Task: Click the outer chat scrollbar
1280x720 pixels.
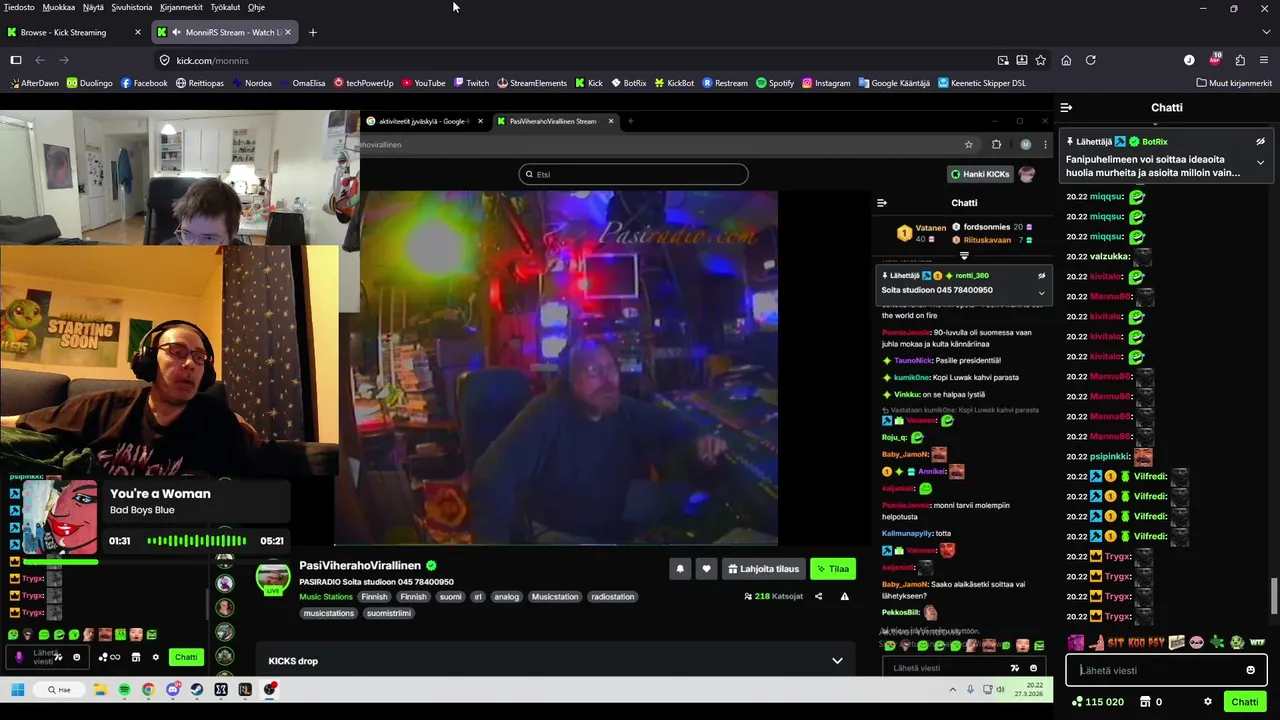Action: (1273, 596)
